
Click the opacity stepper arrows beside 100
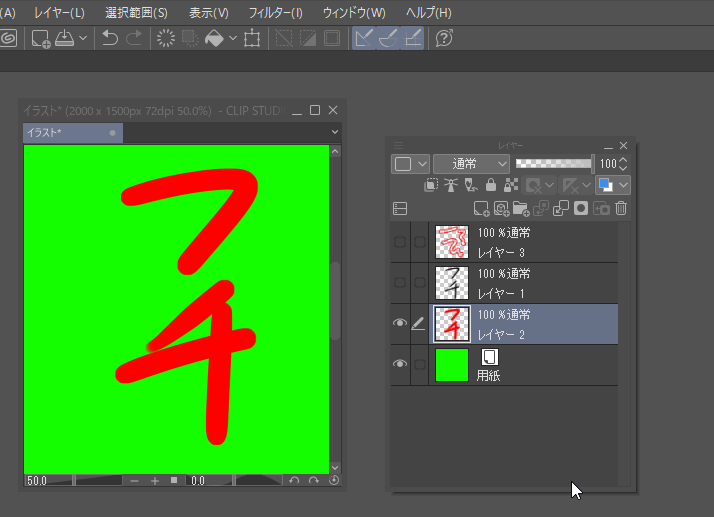click(623, 164)
